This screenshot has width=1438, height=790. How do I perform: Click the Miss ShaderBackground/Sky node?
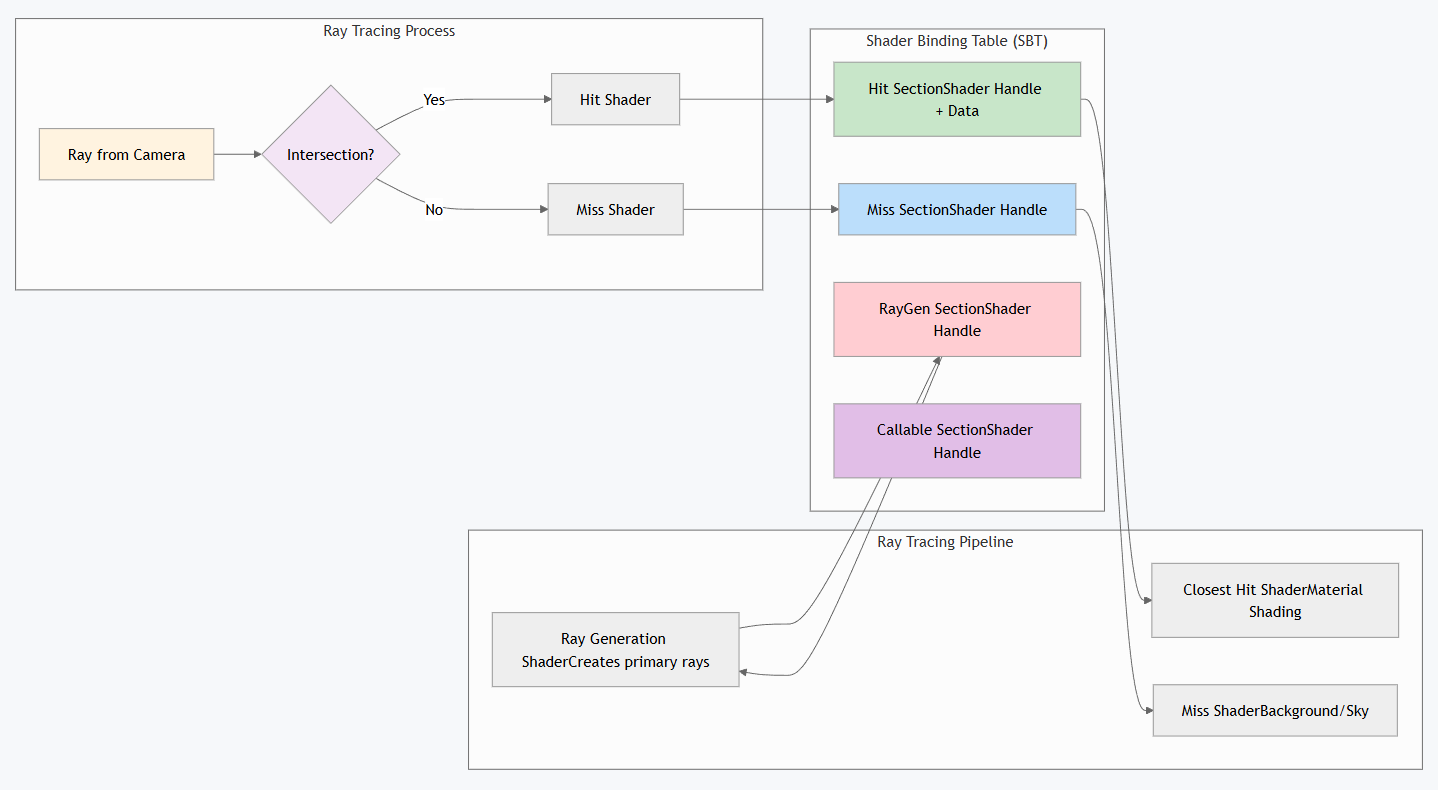click(x=1274, y=711)
